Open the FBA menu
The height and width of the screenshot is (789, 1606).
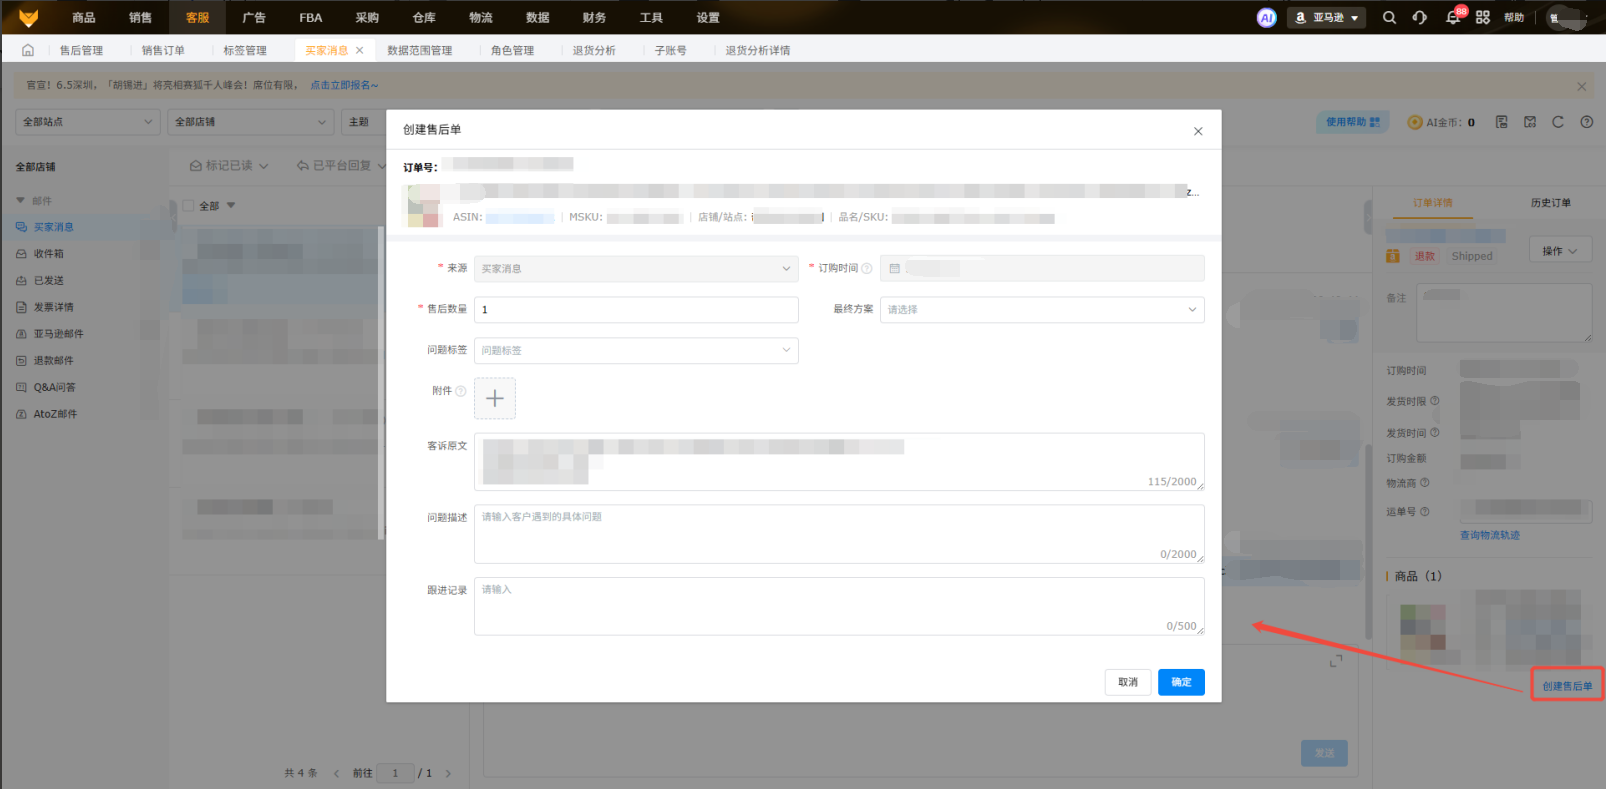[311, 17]
